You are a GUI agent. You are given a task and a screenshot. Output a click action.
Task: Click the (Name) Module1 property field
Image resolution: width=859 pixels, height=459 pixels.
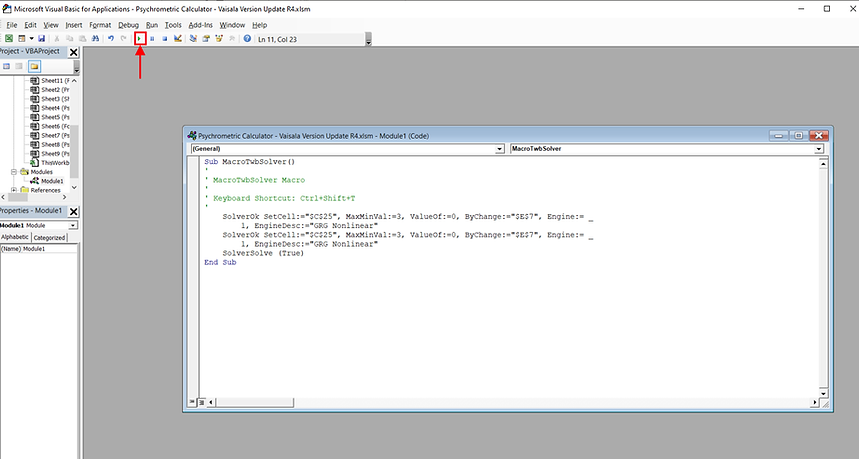pyautogui.click(x=39, y=249)
